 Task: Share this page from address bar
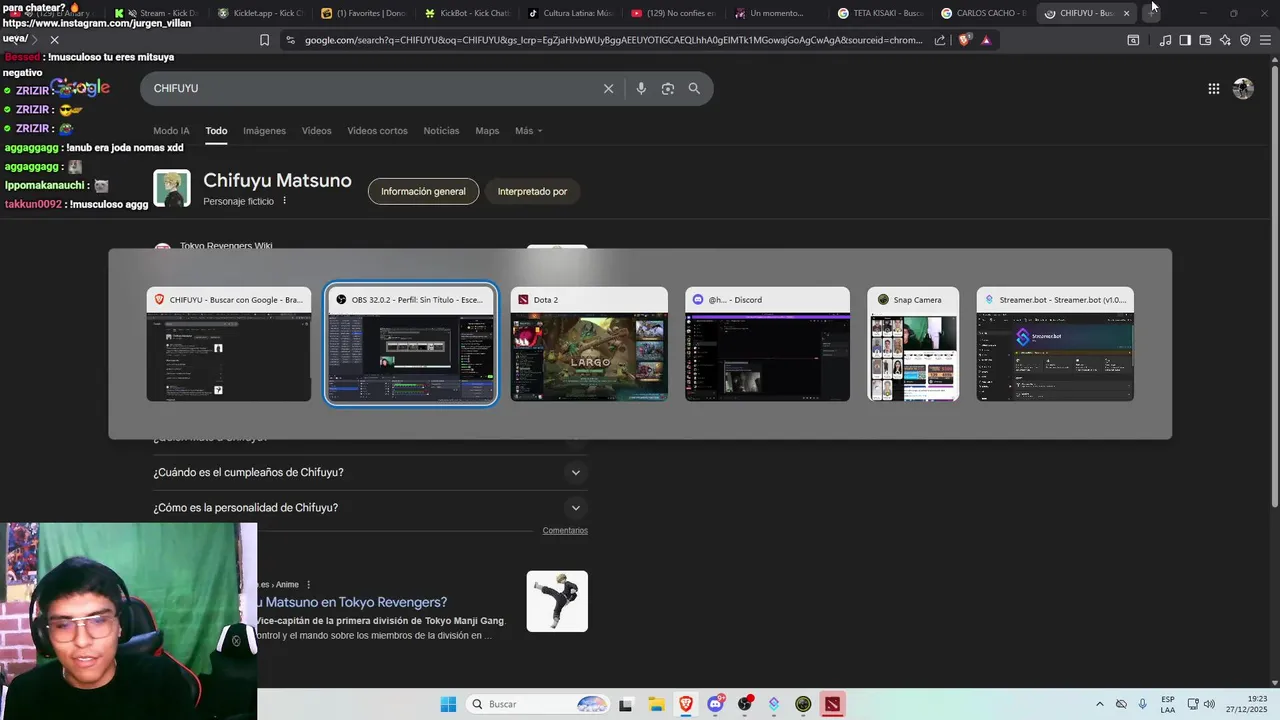(940, 40)
